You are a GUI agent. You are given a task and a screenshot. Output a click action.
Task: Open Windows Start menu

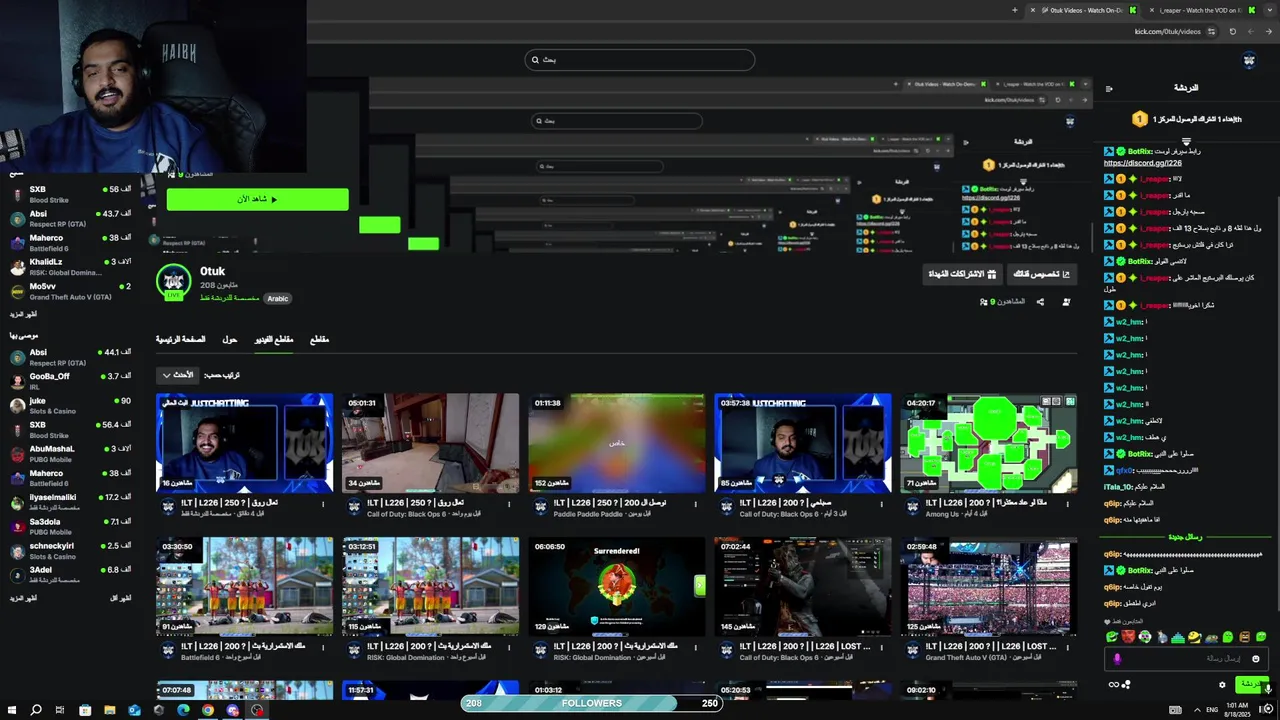click(11, 710)
